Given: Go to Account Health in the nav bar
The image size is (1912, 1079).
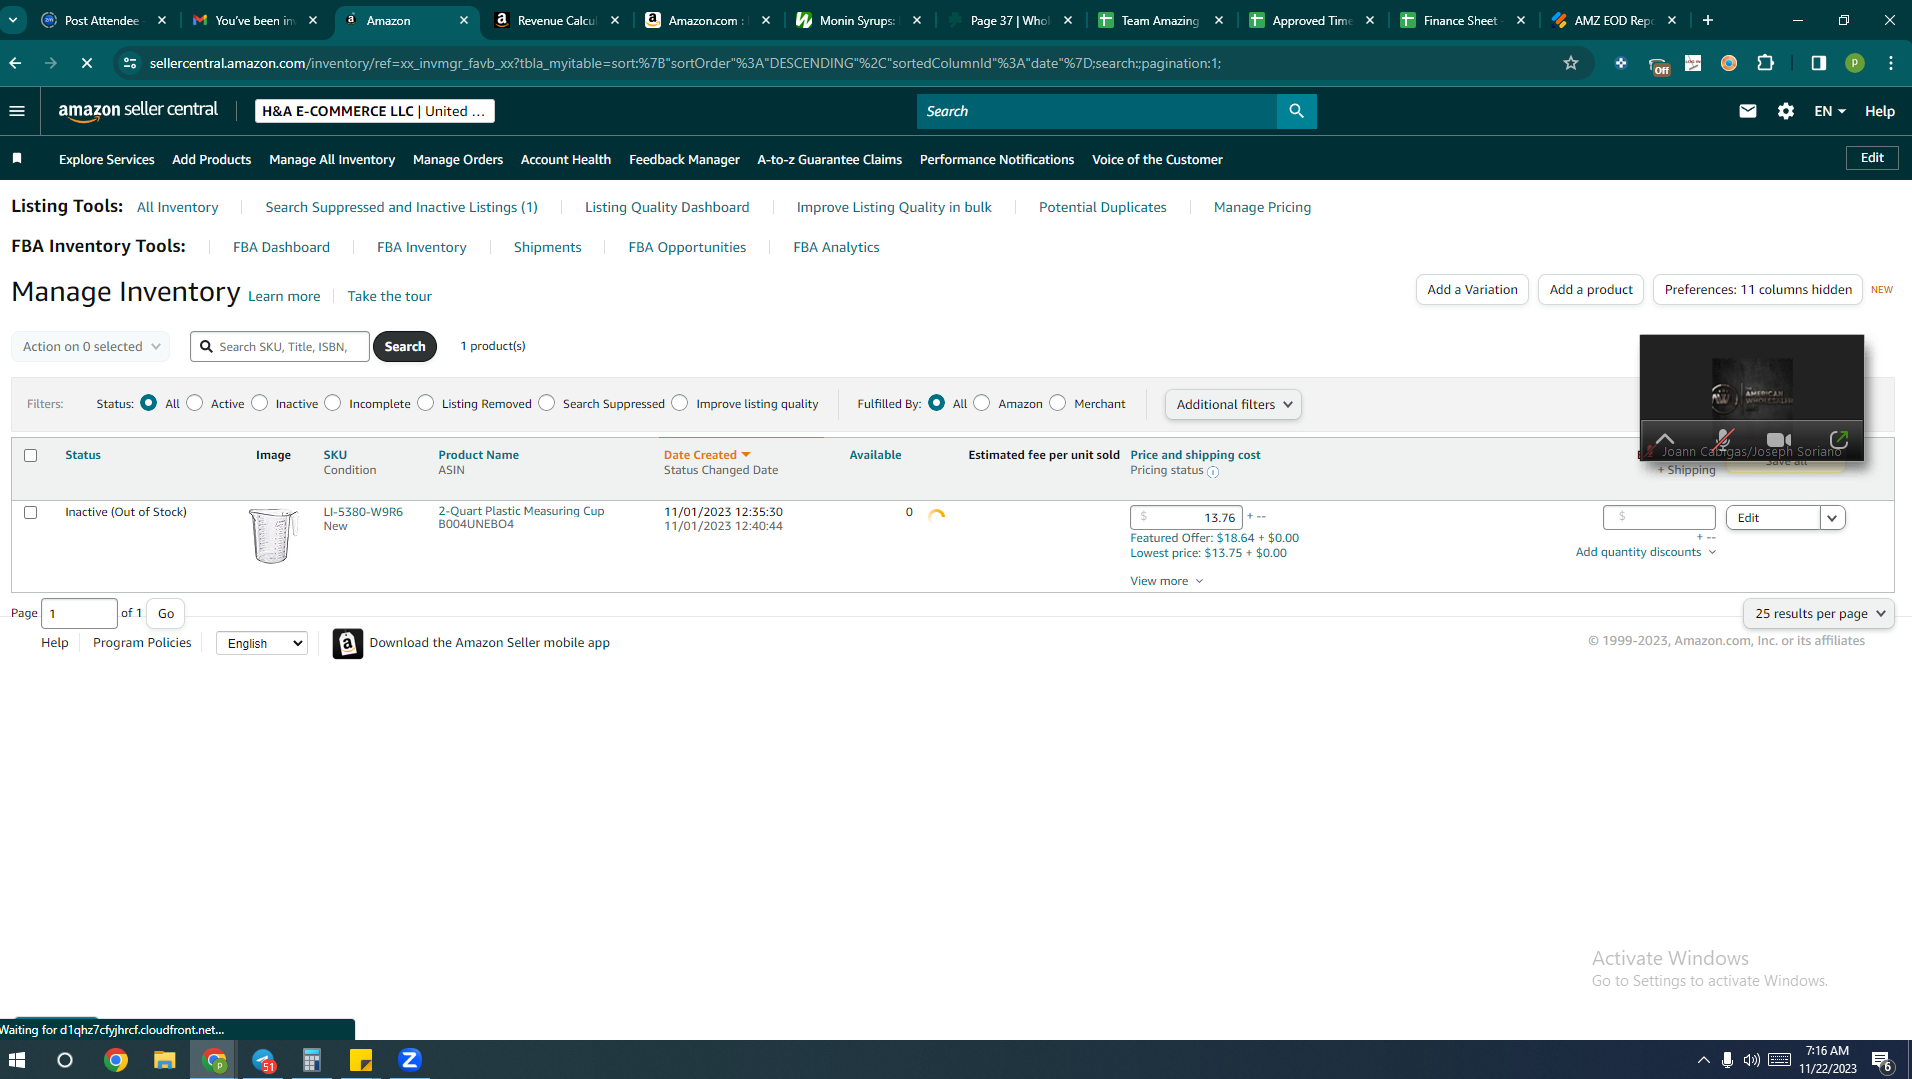Looking at the screenshot, I should tap(566, 160).
